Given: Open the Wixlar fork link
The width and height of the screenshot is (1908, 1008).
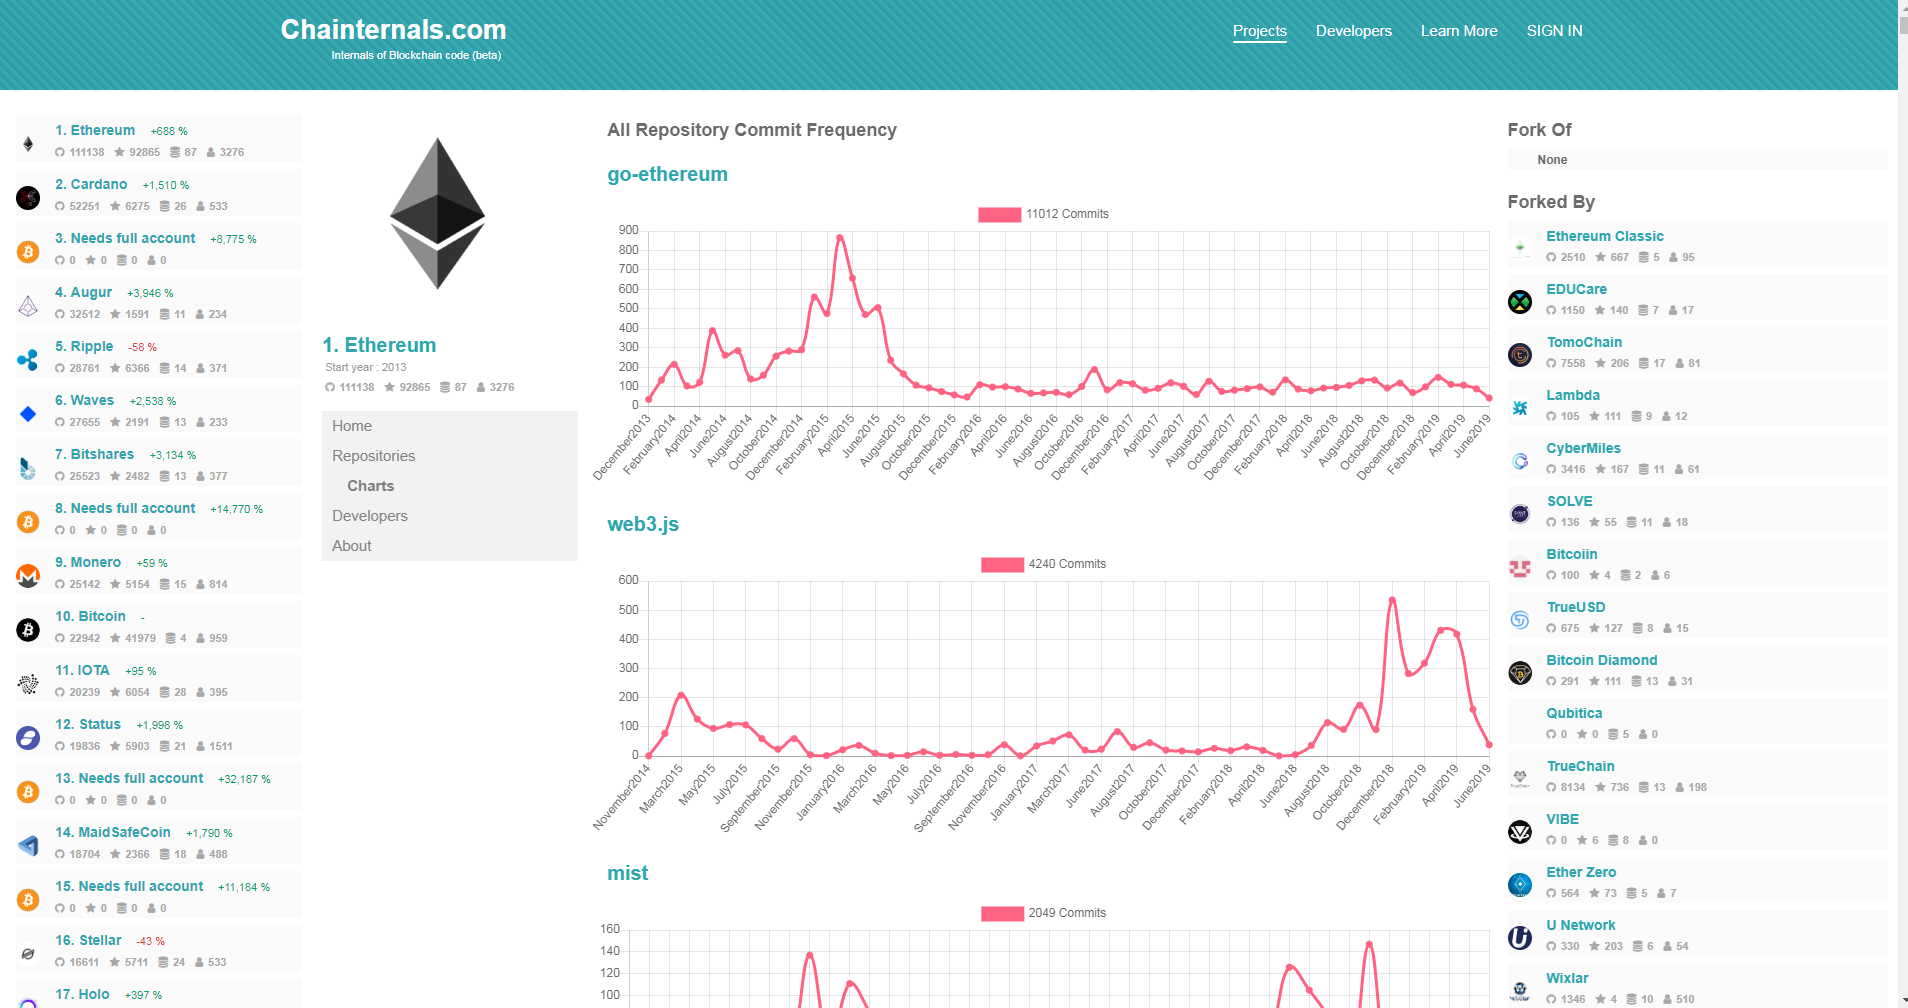Looking at the screenshot, I should point(1567,978).
